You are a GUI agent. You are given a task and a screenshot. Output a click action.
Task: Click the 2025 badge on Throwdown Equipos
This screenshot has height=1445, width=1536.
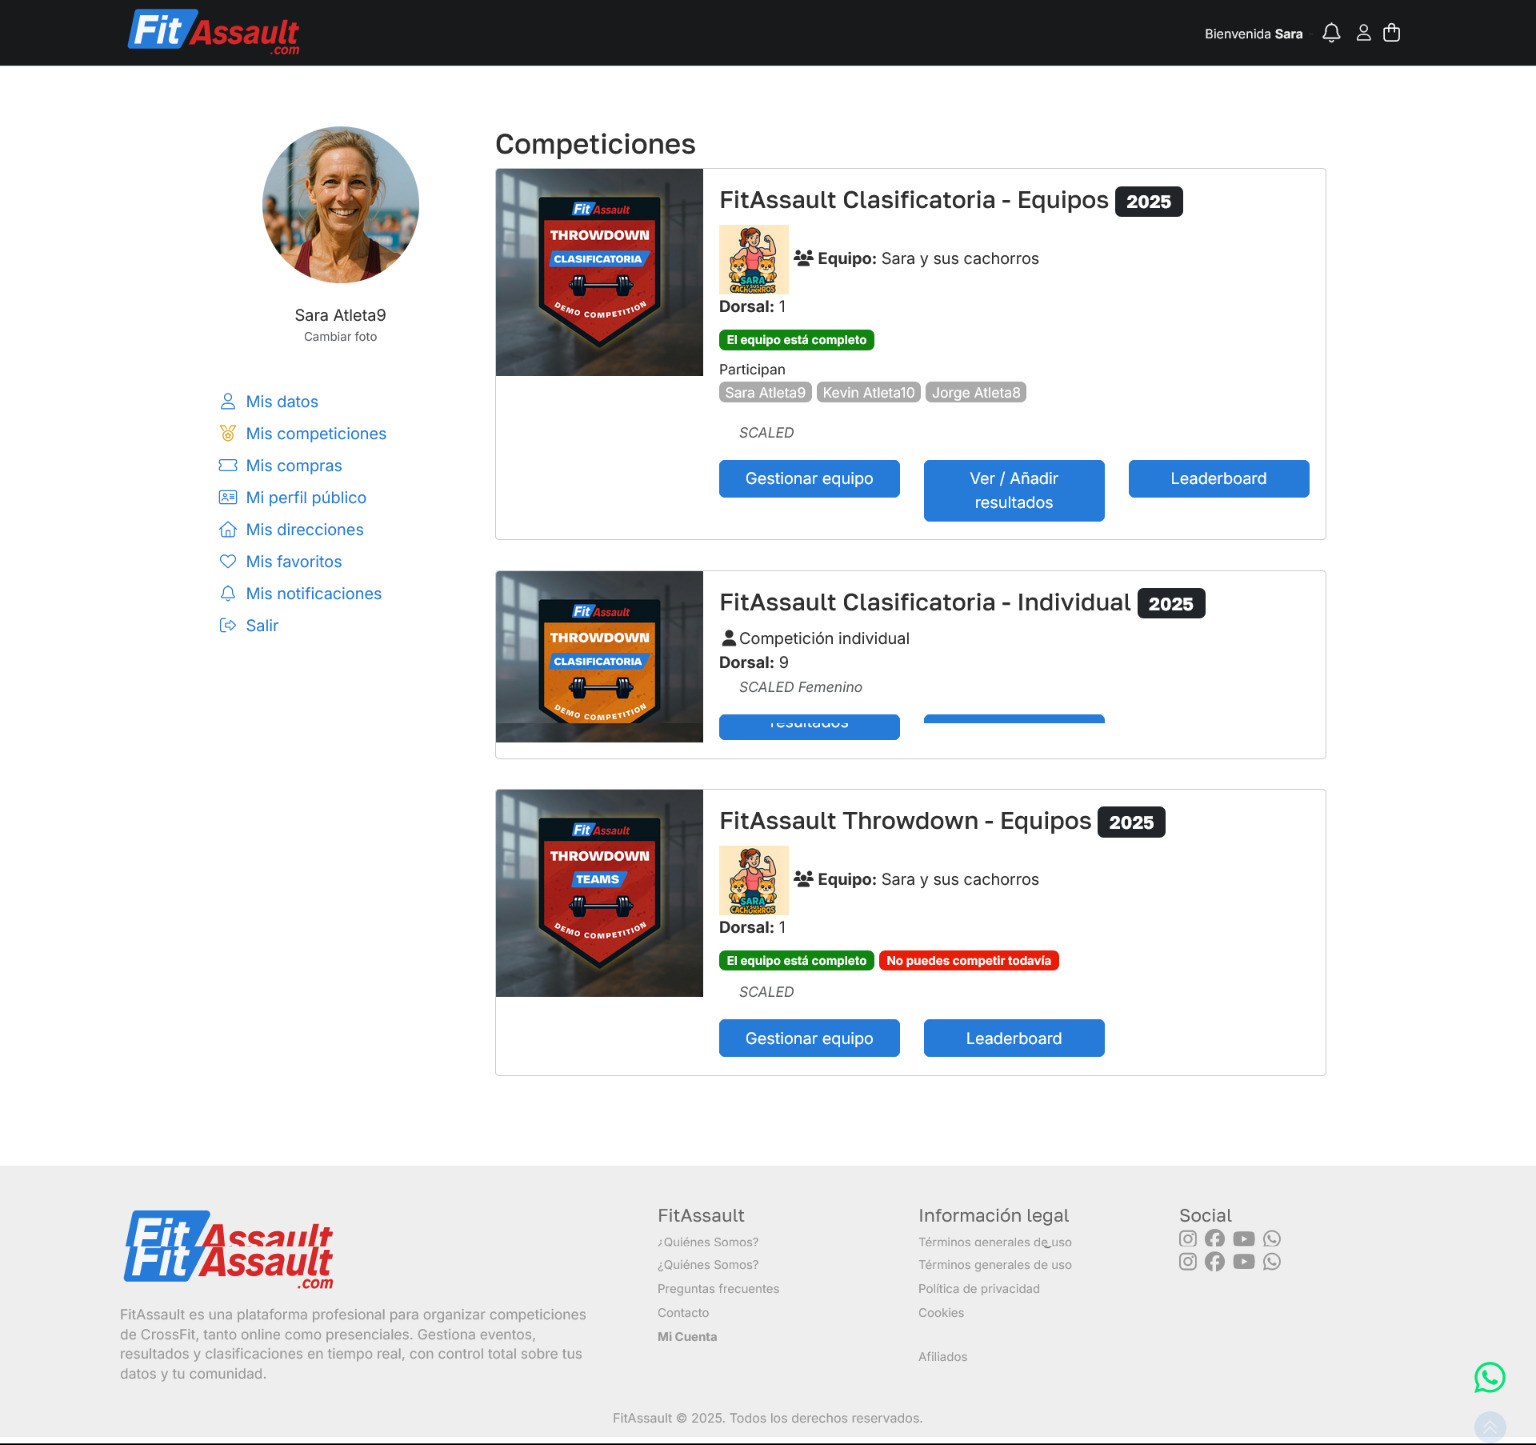pyautogui.click(x=1131, y=822)
